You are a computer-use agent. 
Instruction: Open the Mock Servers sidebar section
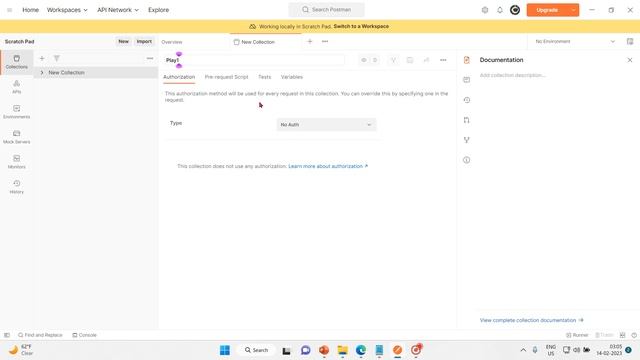[x=17, y=137]
